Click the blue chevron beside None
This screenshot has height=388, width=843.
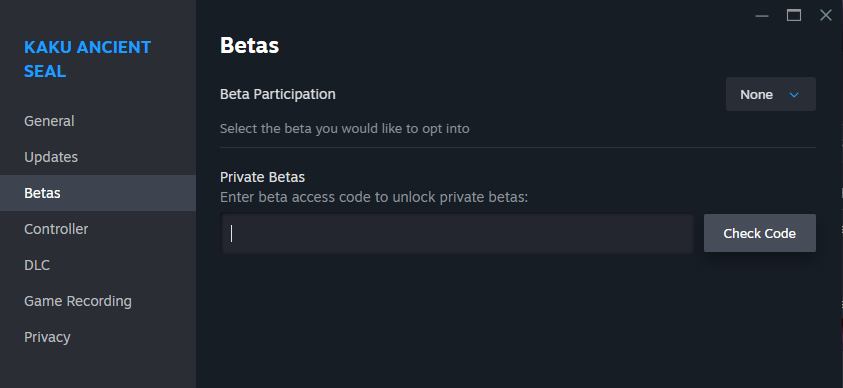coord(794,95)
